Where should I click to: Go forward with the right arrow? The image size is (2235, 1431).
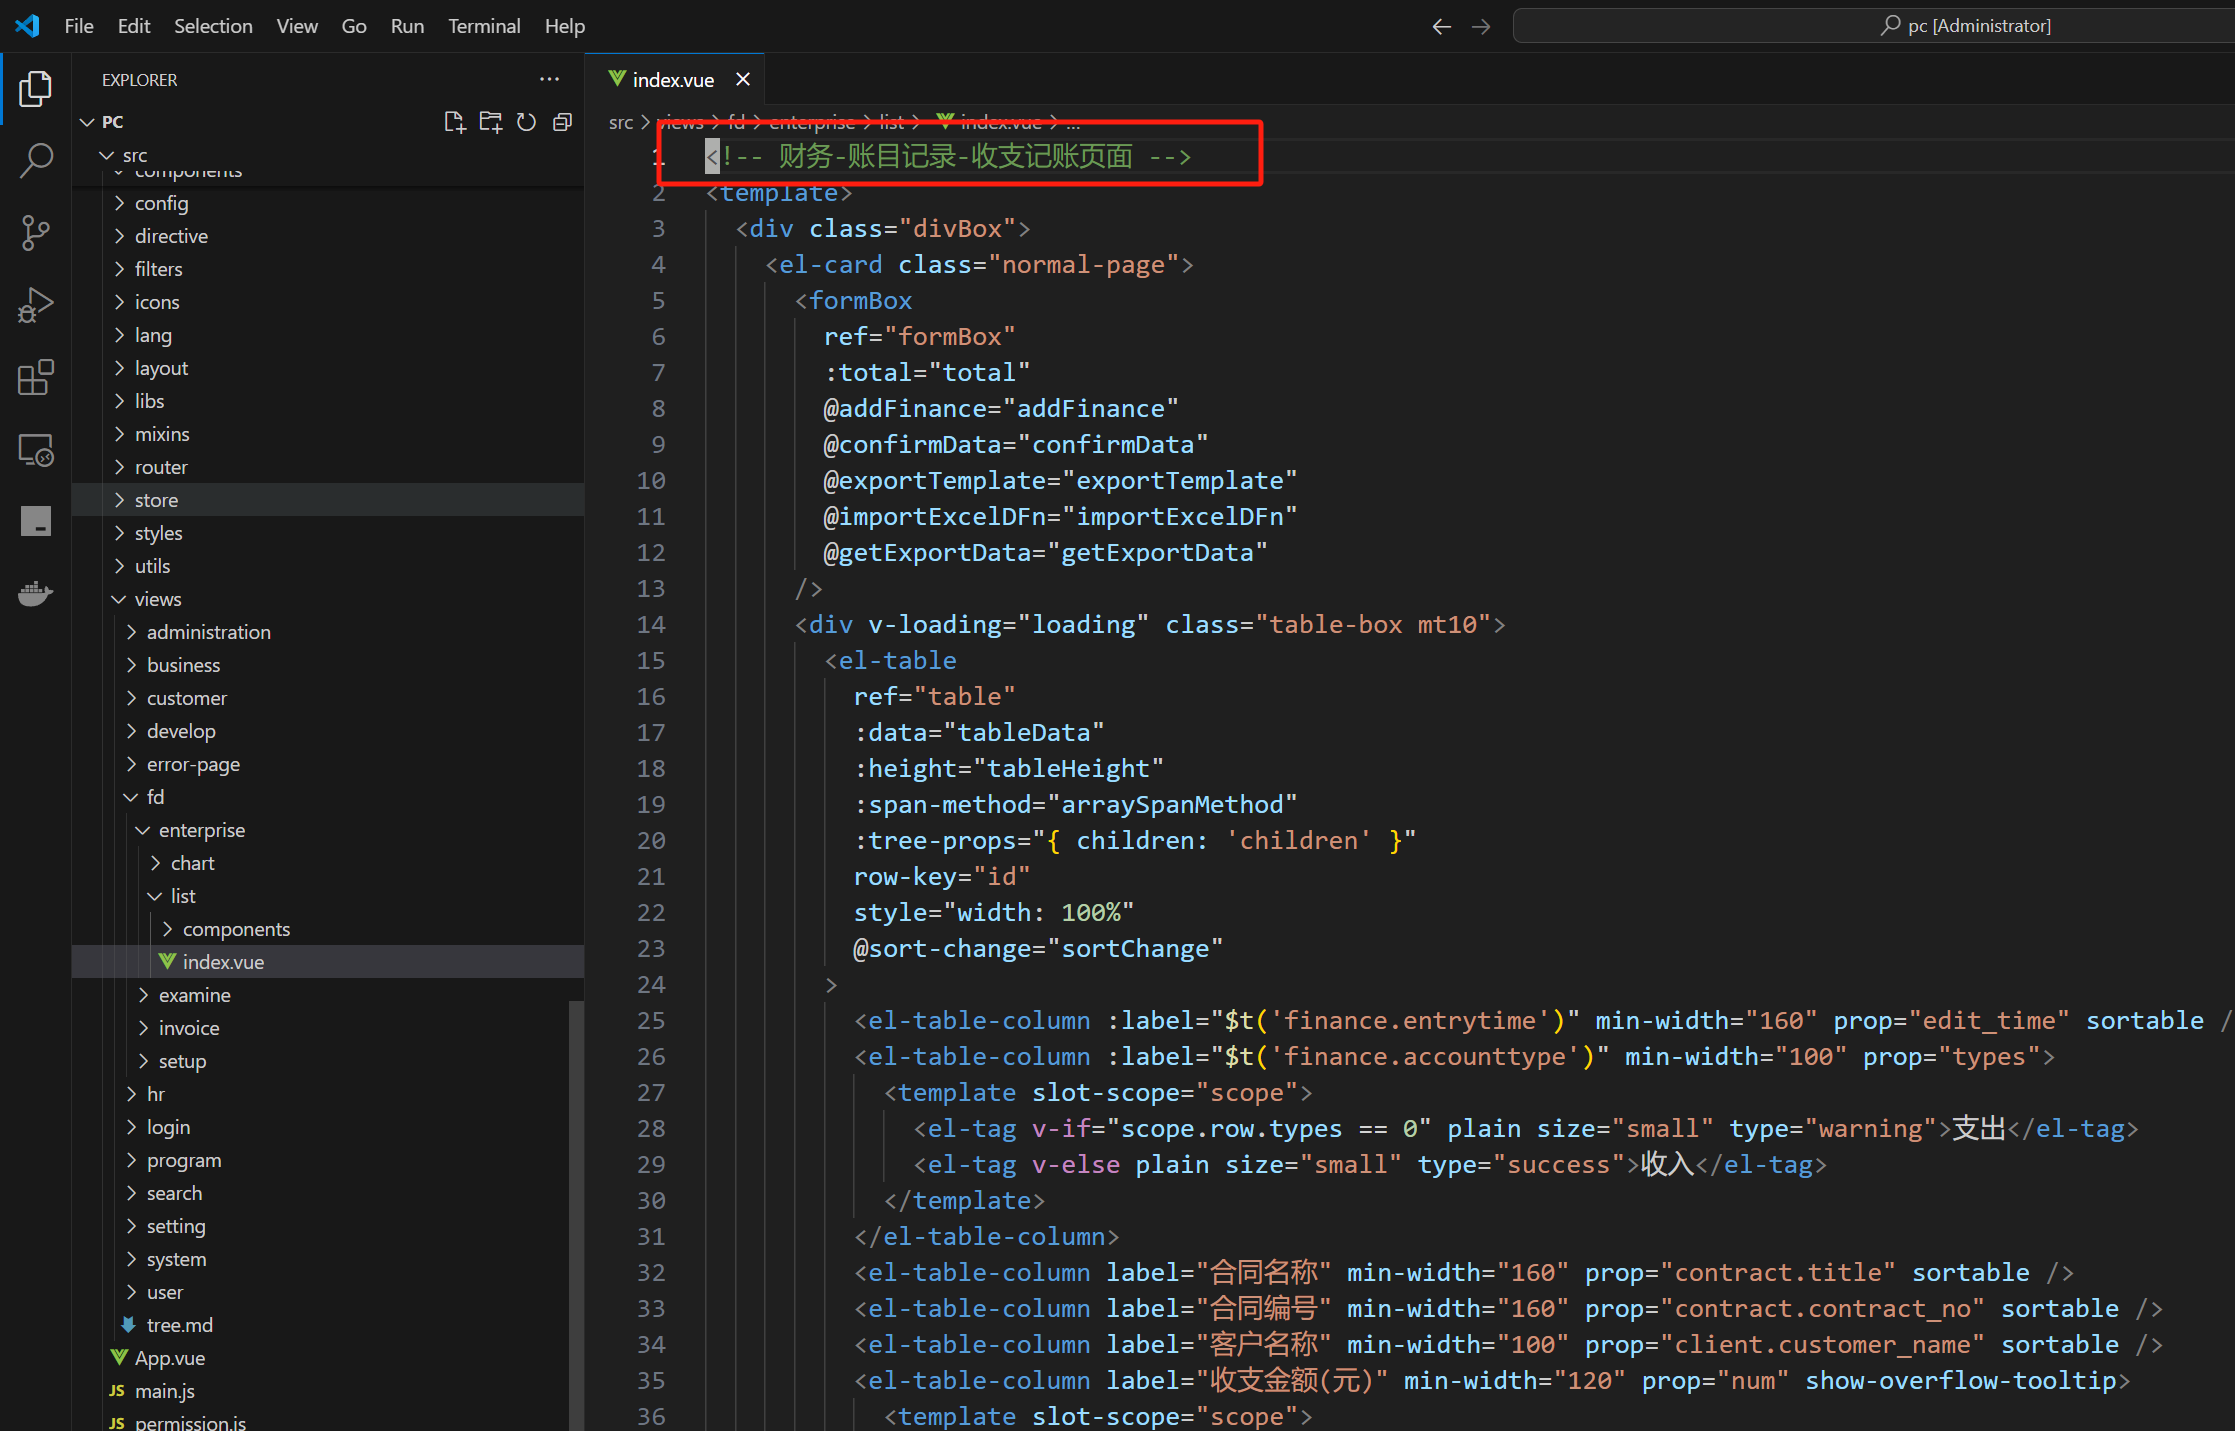pos(1481,26)
